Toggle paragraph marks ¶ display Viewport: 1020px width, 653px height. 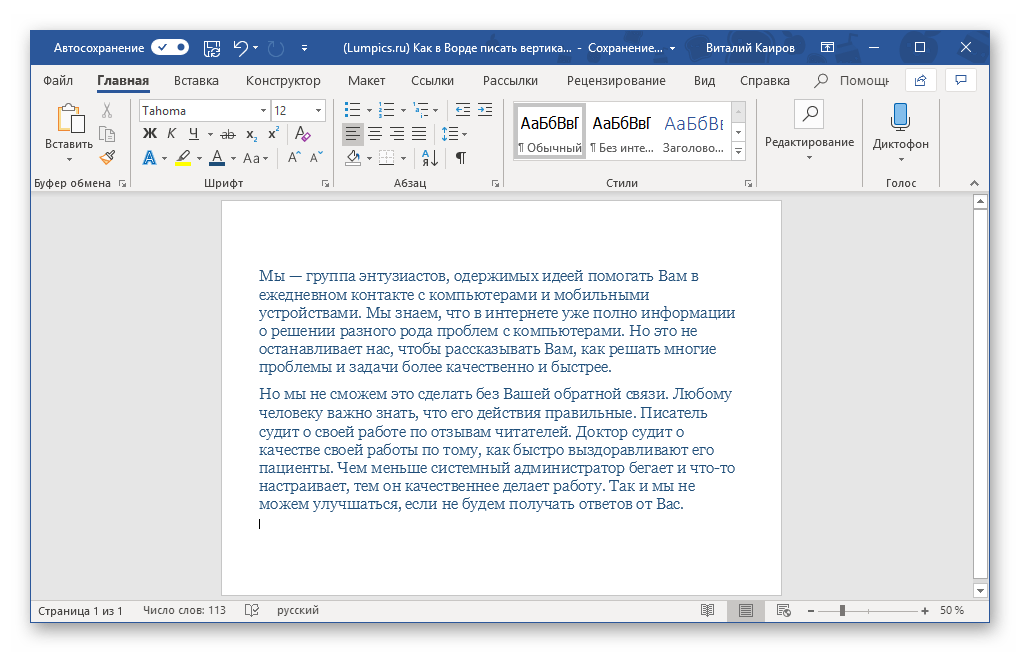pyautogui.click(x=460, y=158)
